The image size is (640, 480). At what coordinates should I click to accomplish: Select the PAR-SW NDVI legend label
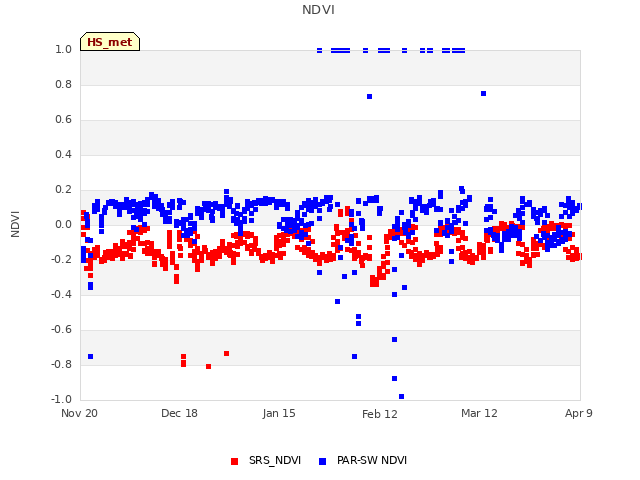coord(372,460)
